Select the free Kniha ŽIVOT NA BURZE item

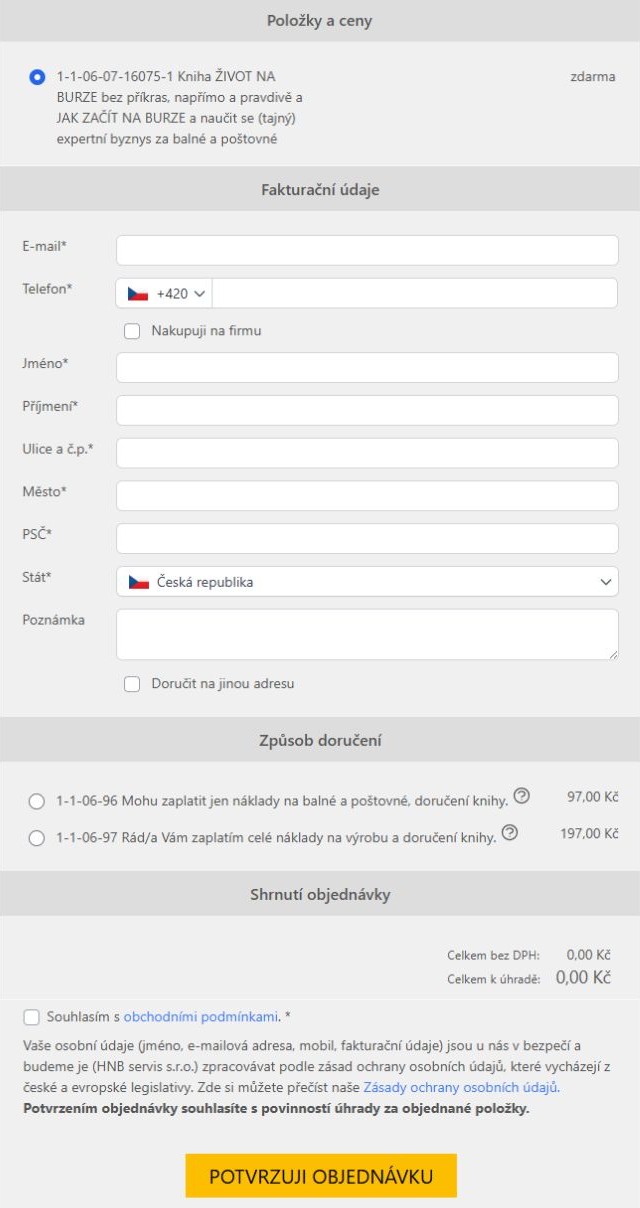[x=38, y=76]
